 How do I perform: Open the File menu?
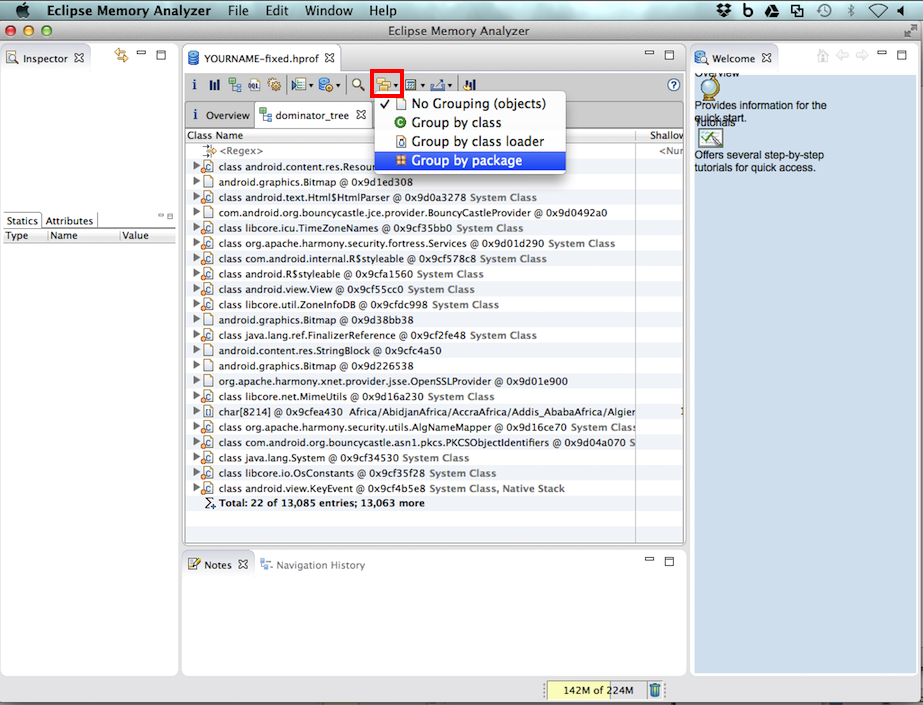238,11
